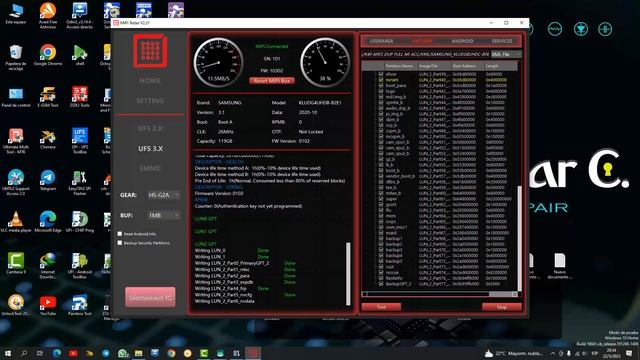Screen dimensions: 640x360
Task: Open the Pandora Tool desktop icon
Action: point(80,305)
